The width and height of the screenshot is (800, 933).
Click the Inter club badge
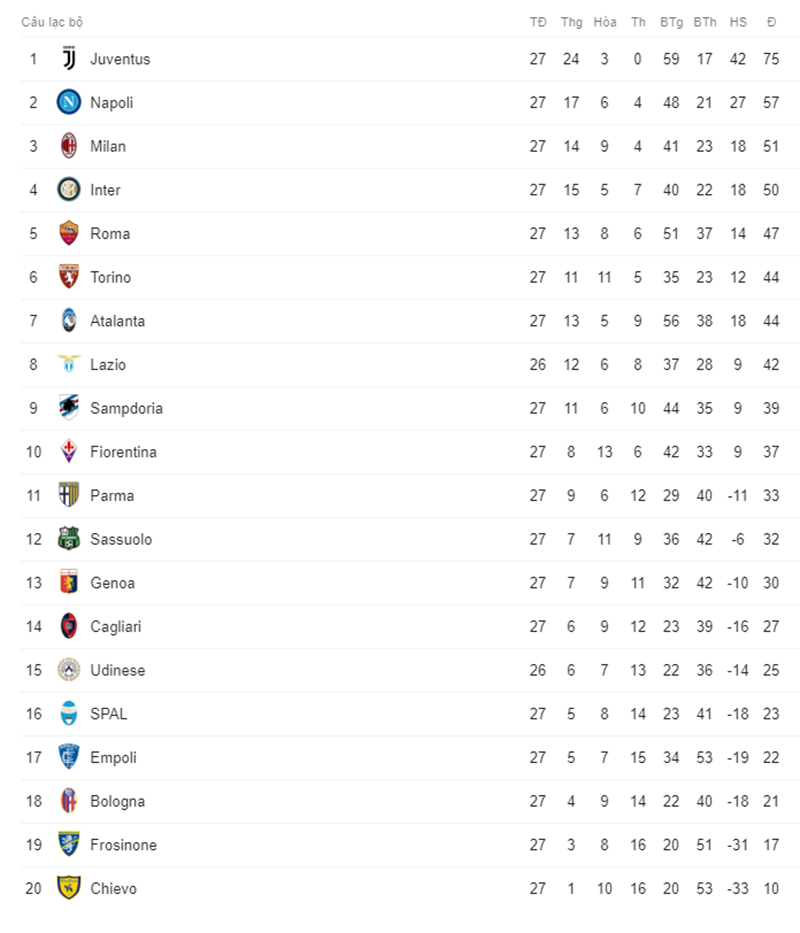pos(69,190)
